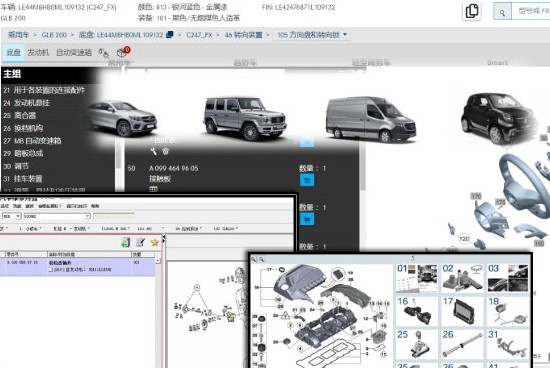This screenshot has height=368, width=550.
Task: Open the 底盘 LE44M8HB0ML109132 breadcrumb link
Action: coord(121,35)
